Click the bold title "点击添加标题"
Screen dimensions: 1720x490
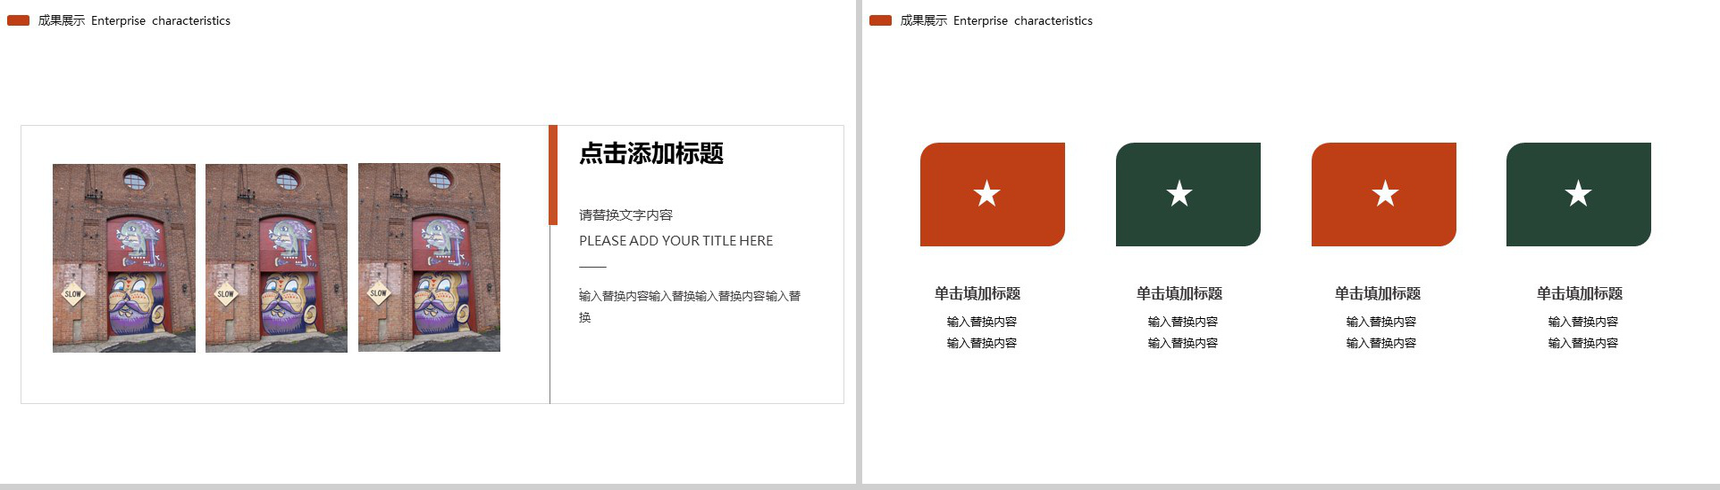click(x=651, y=154)
